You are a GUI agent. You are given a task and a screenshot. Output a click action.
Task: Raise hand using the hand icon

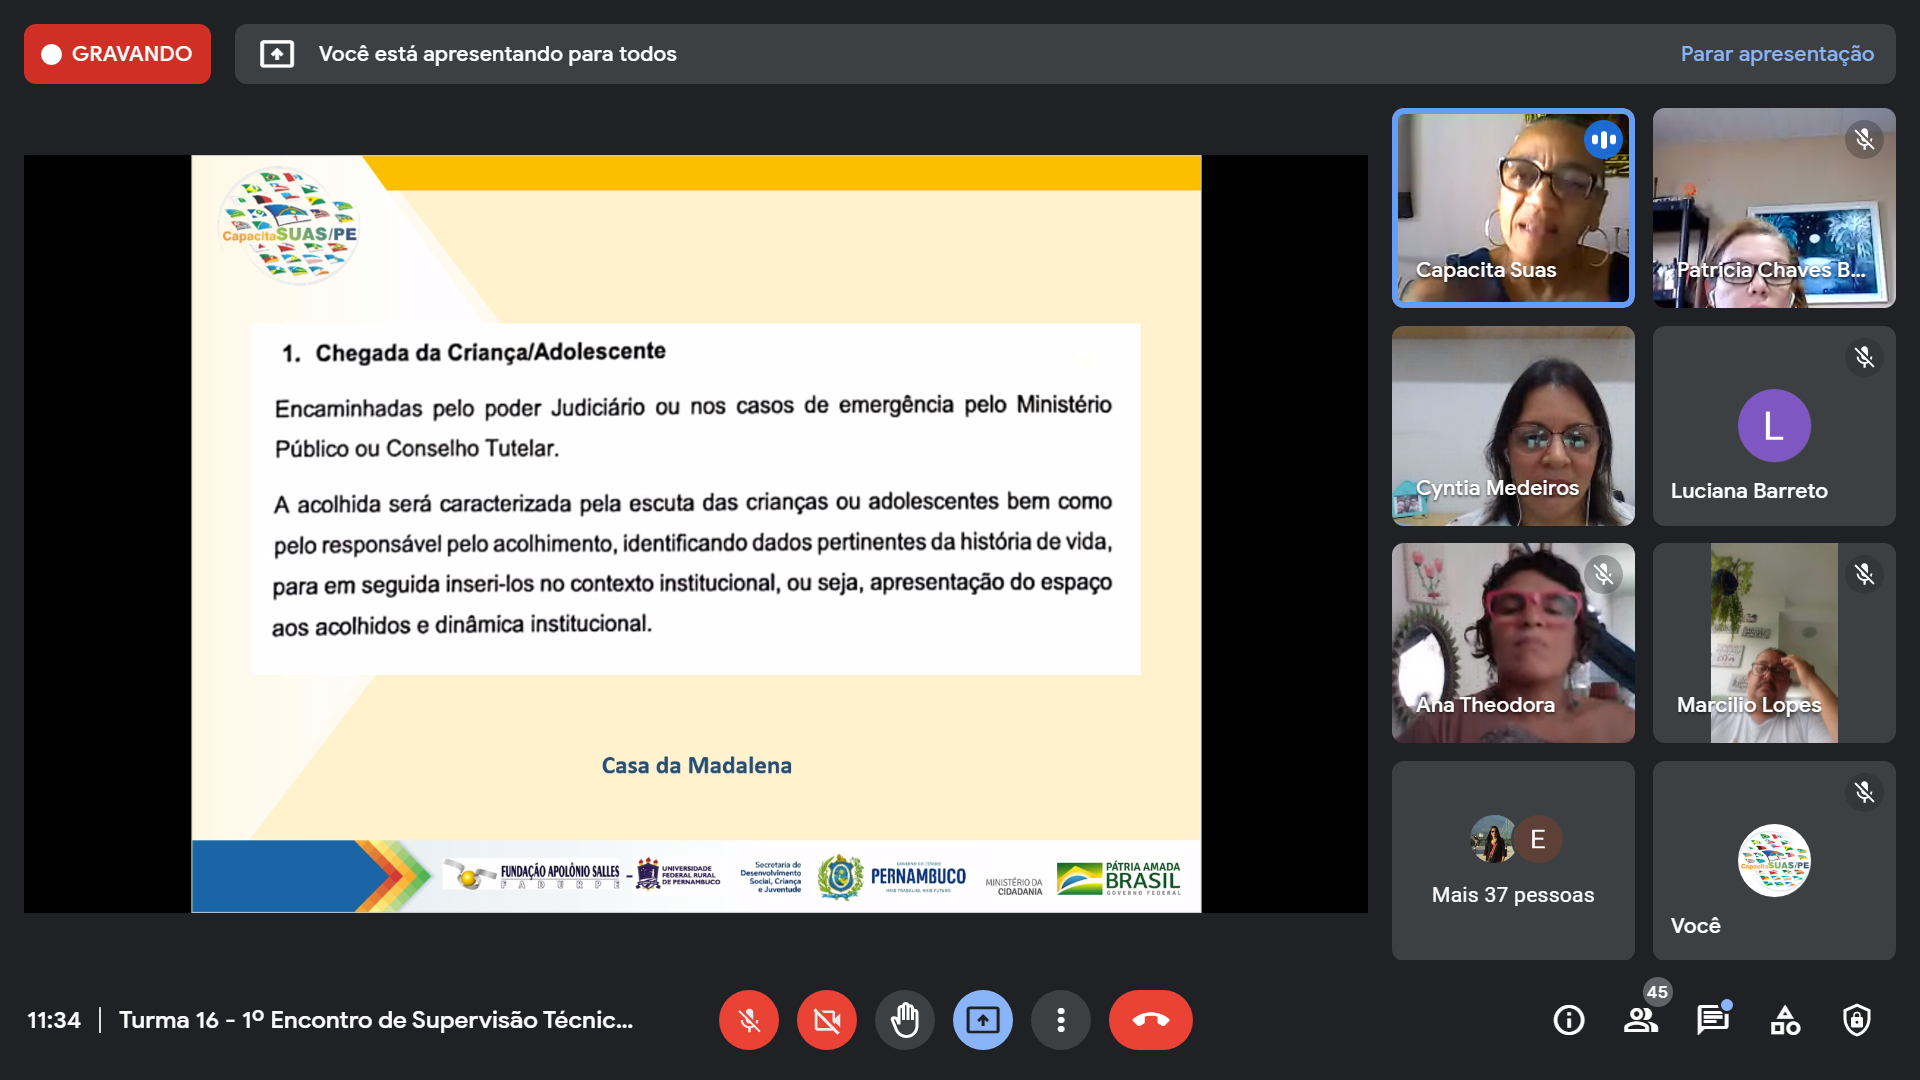pos(904,1020)
